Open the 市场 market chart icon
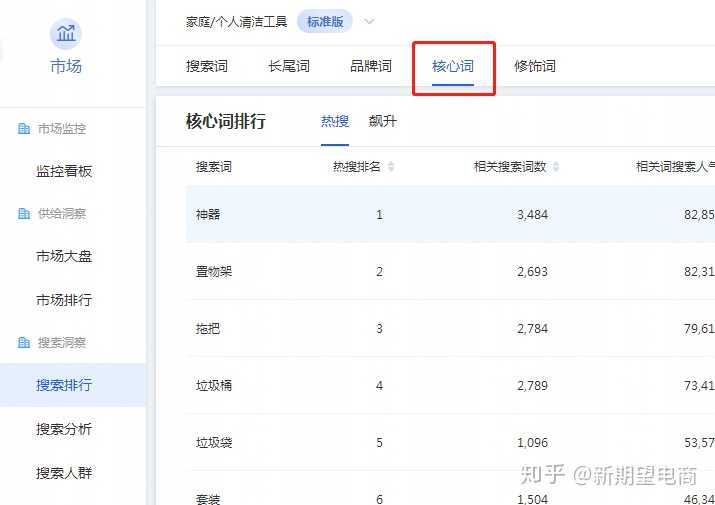Viewport: 715px width, 505px height. pyautogui.click(x=66, y=34)
